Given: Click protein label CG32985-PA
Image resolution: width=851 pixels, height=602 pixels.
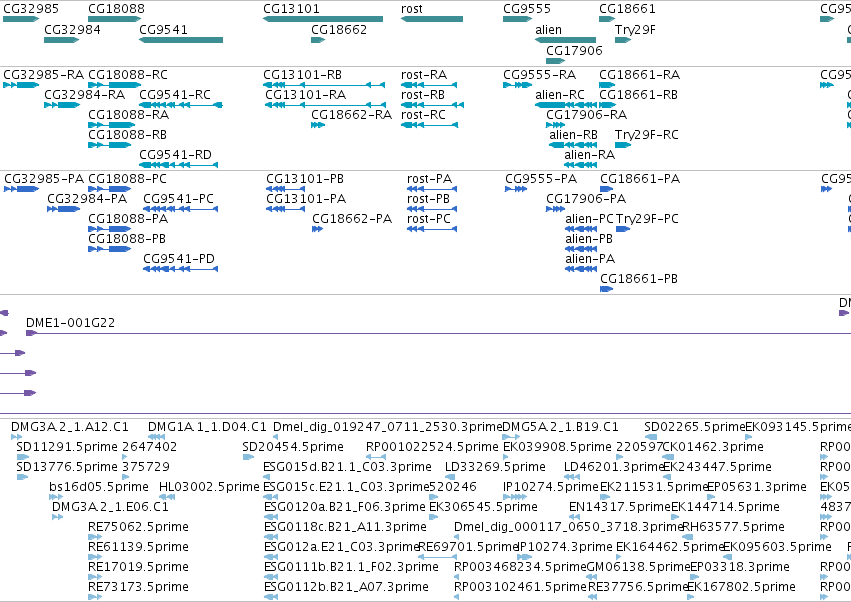Looking at the screenshot, I should click(x=44, y=179).
